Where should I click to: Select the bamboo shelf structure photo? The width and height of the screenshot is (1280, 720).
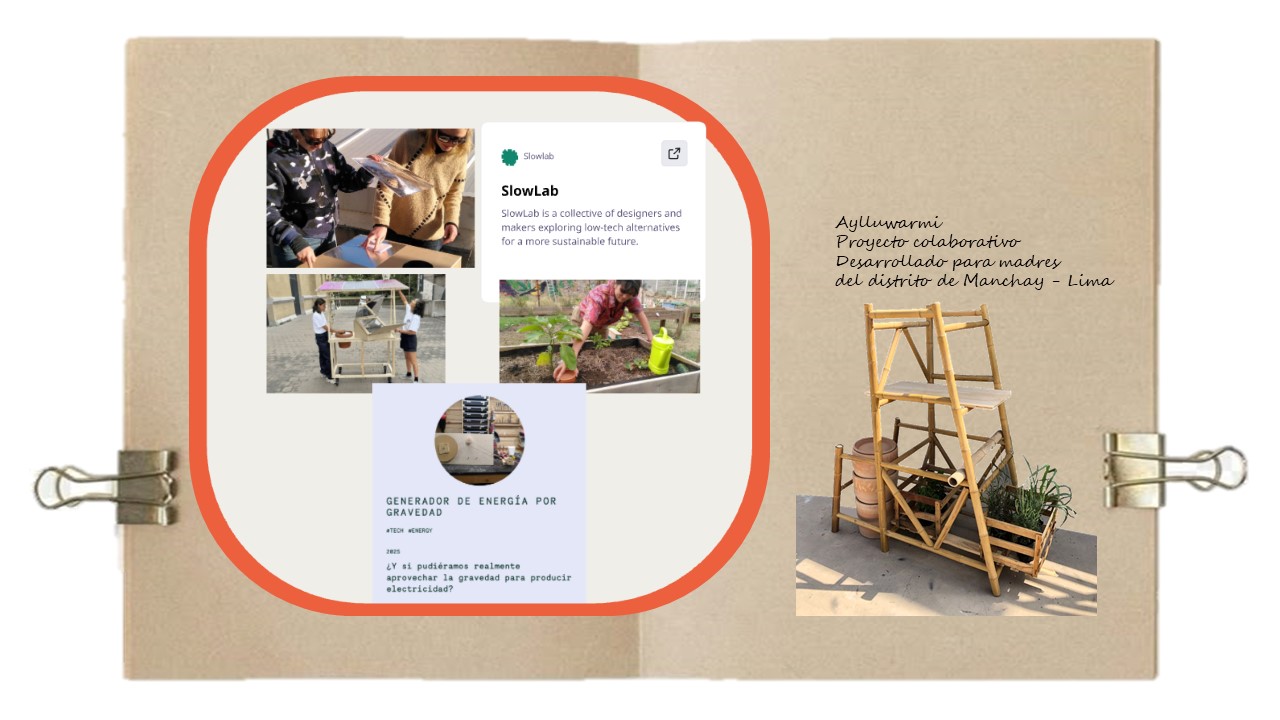(x=946, y=458)
